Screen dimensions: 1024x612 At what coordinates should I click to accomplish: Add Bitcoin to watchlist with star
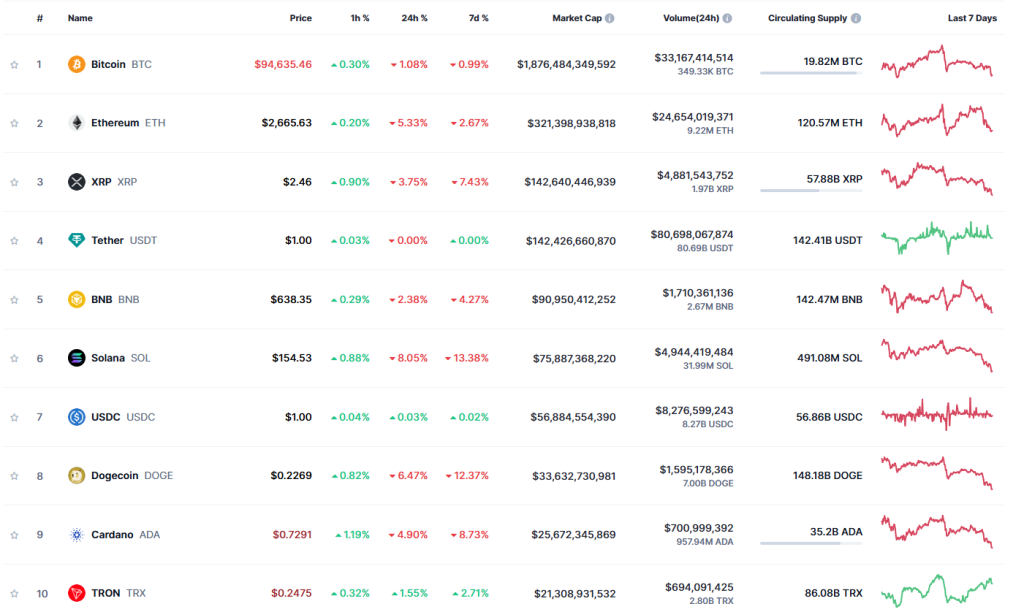pyautogui.click(x=14, y=65)
